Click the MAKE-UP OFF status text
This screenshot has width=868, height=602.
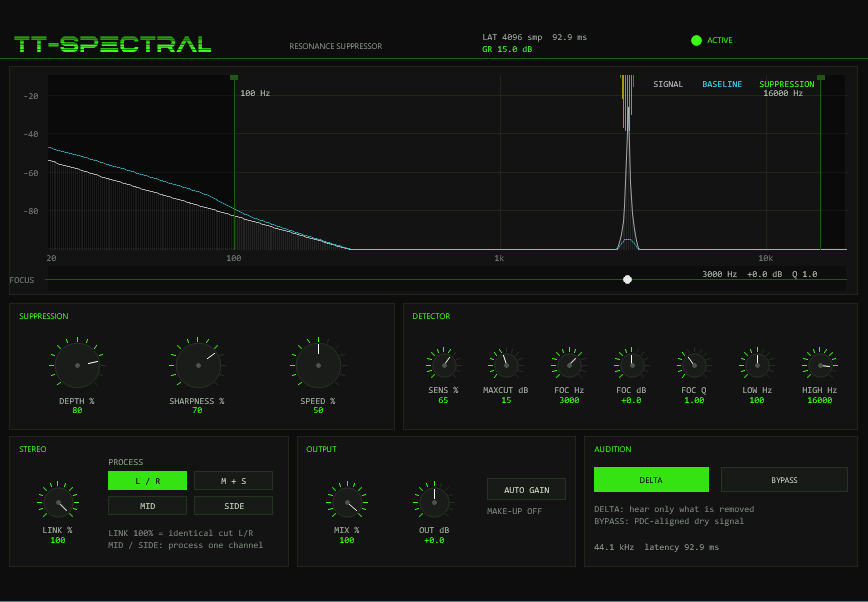click(514, 511)
